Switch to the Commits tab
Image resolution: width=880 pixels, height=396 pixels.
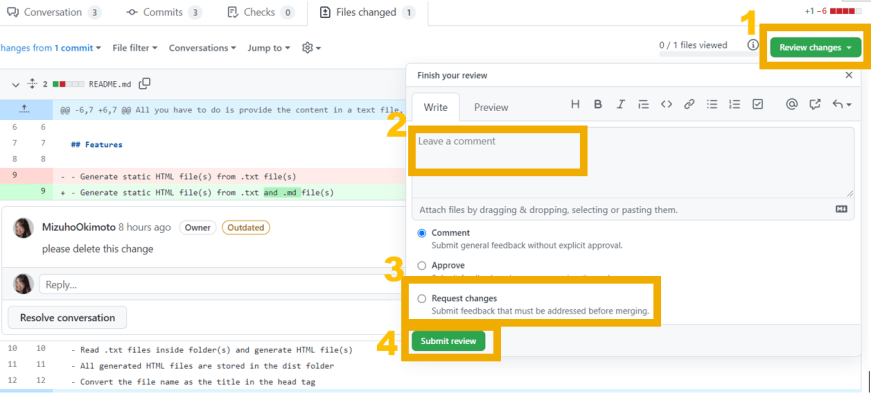click(164, 12)
